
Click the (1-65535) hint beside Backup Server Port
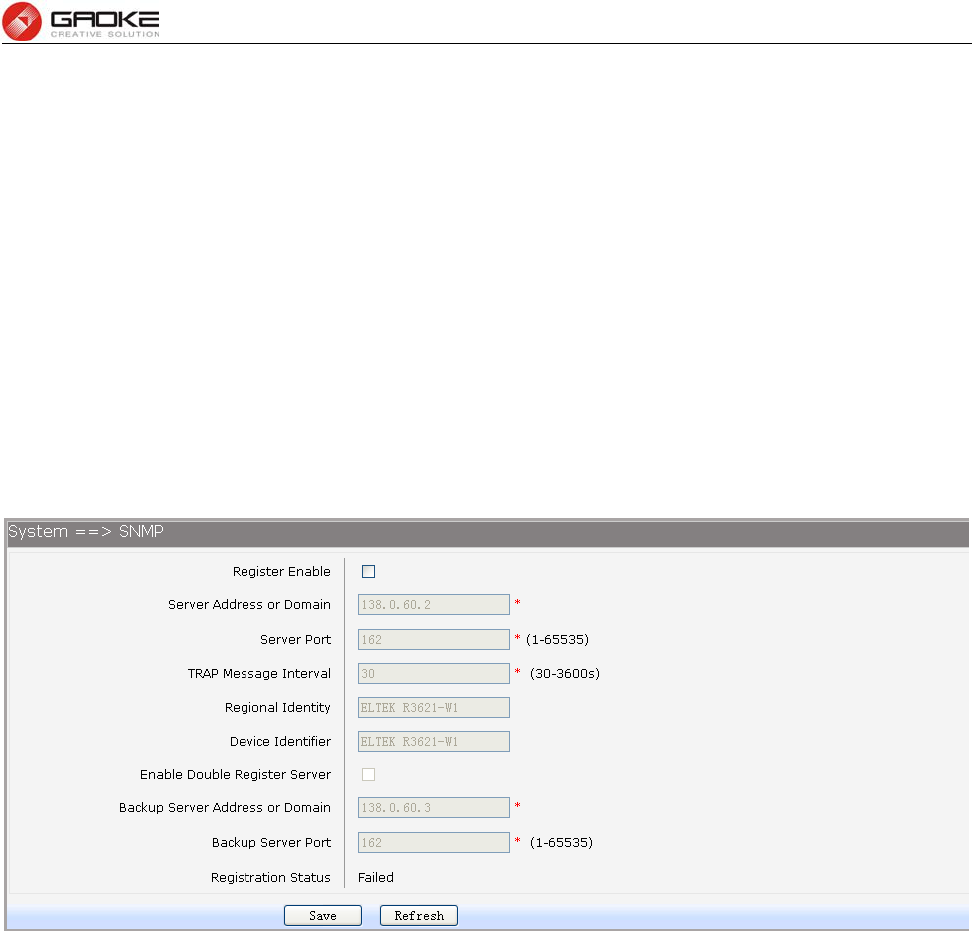pyautogui.click(x=561, y=842)
